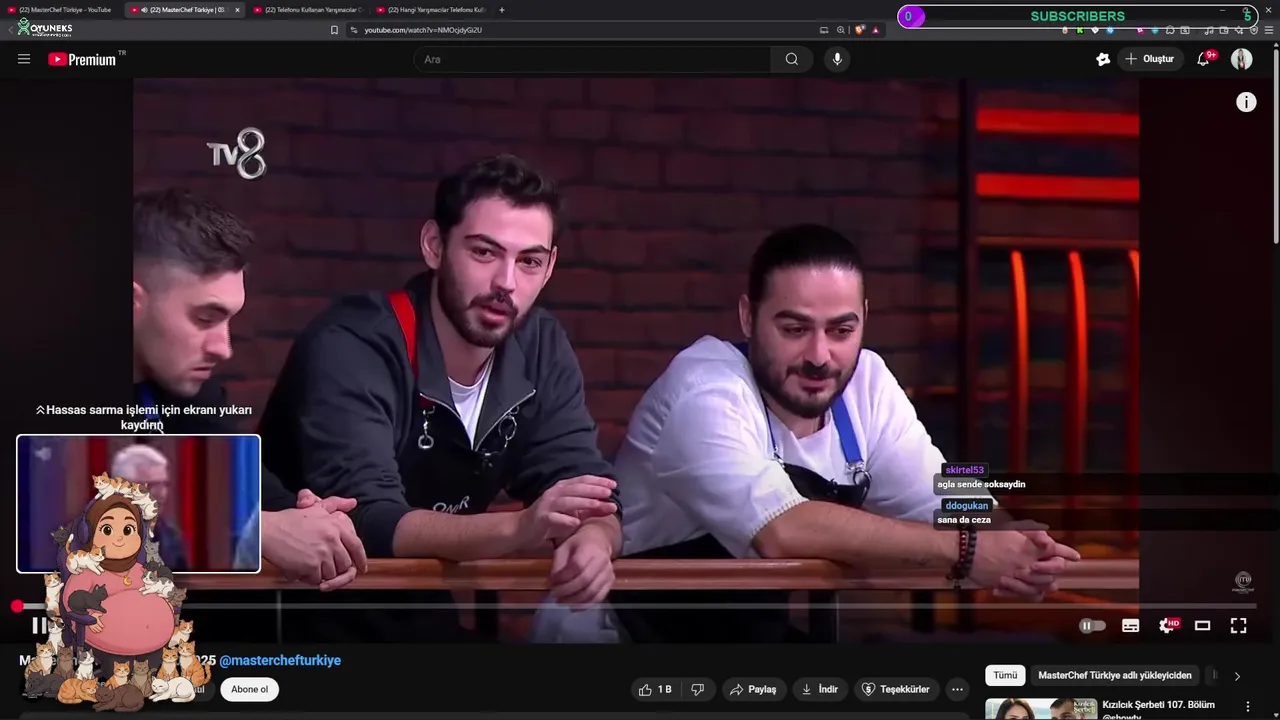Open the Gemini ask sparkle icon
The image size is (1280, 720).
(1103, 59)
